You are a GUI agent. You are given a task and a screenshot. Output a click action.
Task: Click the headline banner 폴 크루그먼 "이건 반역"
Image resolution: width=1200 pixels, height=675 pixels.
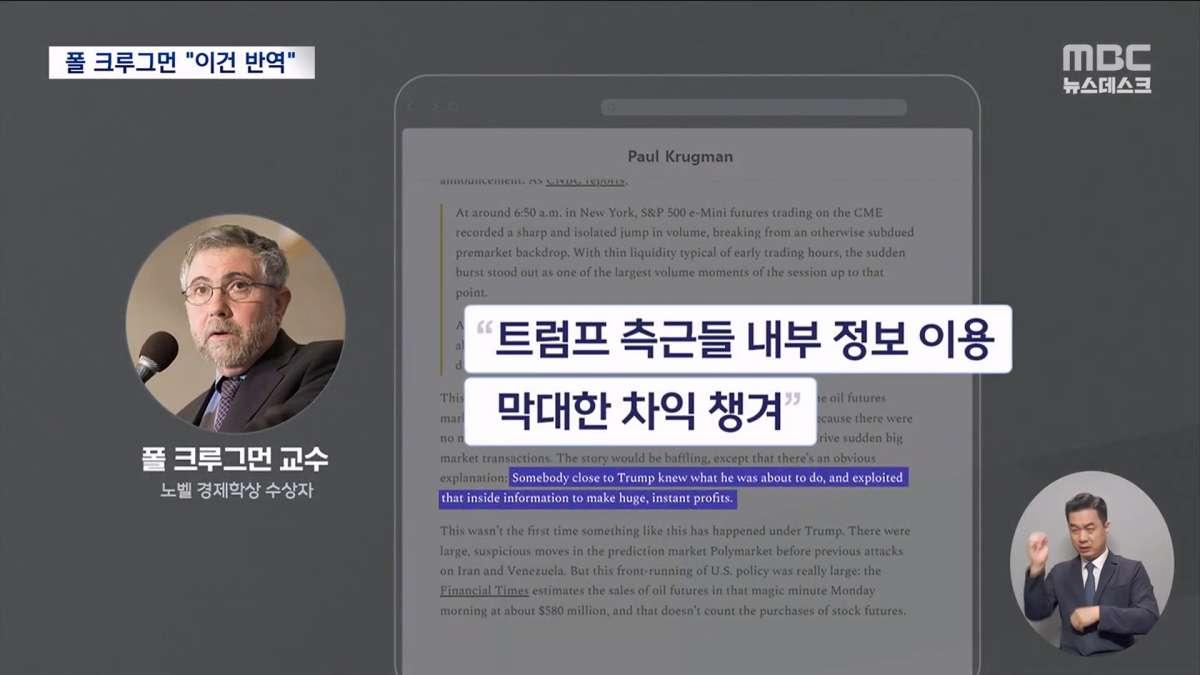pyautogui.click(x=181, y=63)
